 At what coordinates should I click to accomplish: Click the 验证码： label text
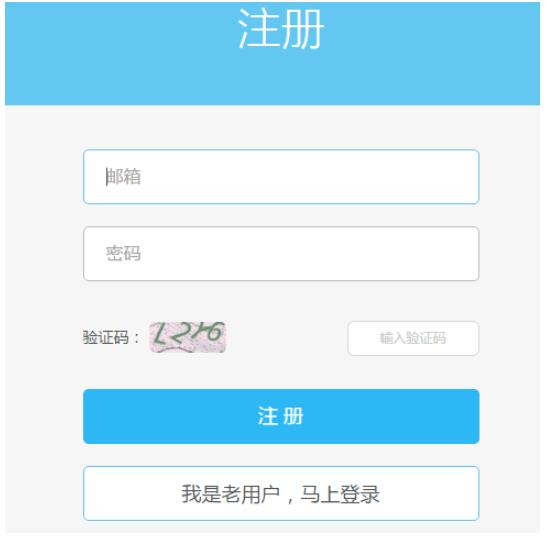111,338
